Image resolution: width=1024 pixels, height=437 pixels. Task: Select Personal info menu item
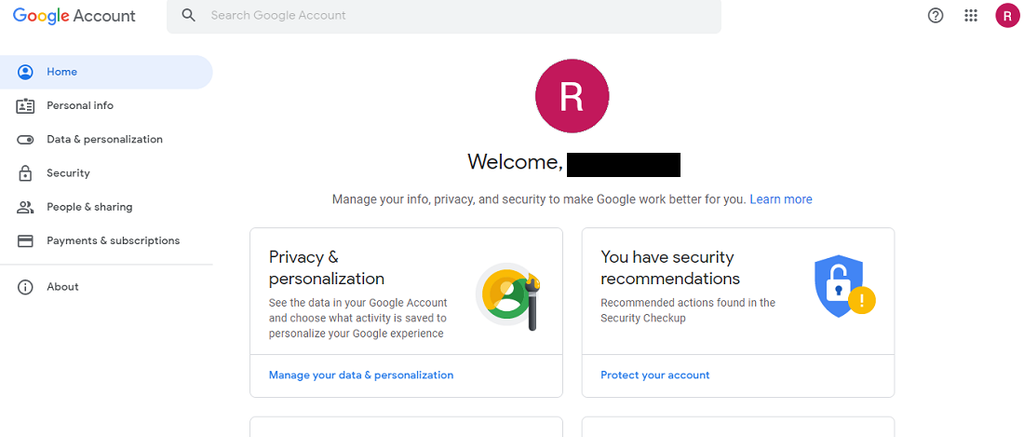(x=80, y=106)
